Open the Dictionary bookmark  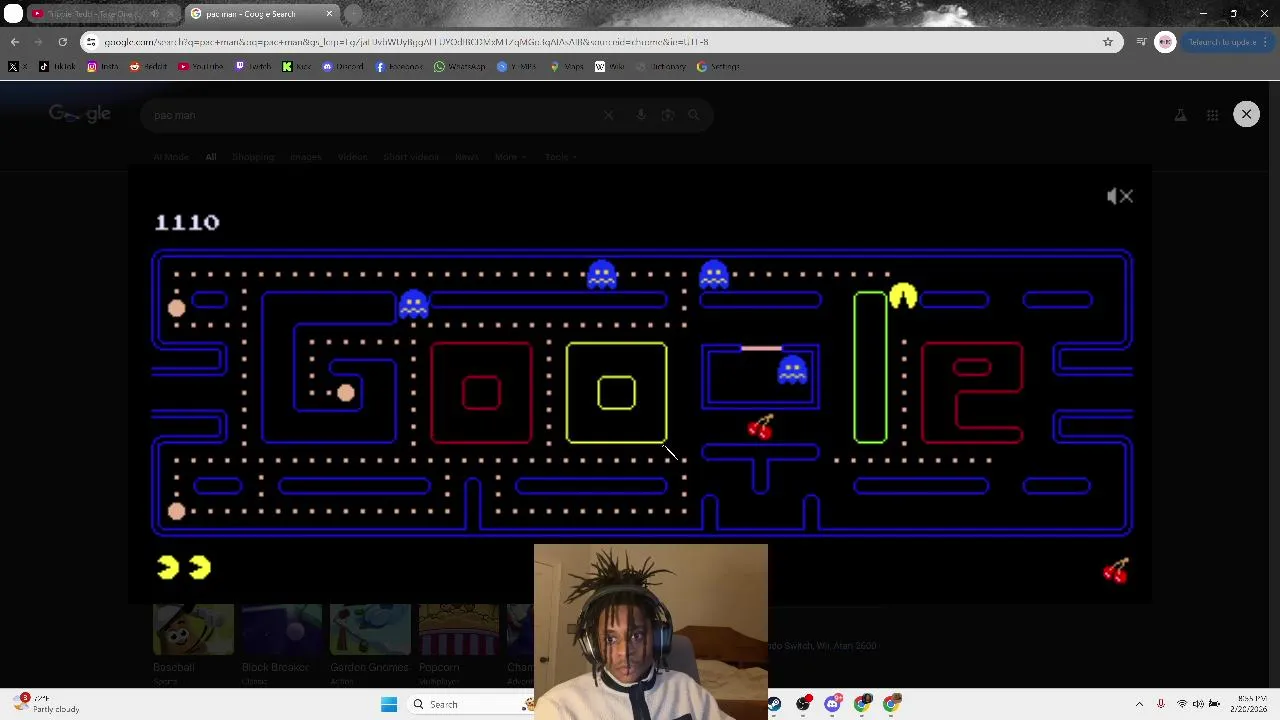tap(663, 67)
